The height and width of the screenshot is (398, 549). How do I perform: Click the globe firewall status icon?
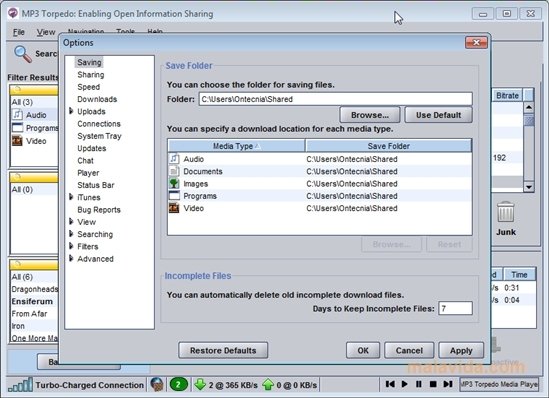pyautogui.click(x=157, y=384)
